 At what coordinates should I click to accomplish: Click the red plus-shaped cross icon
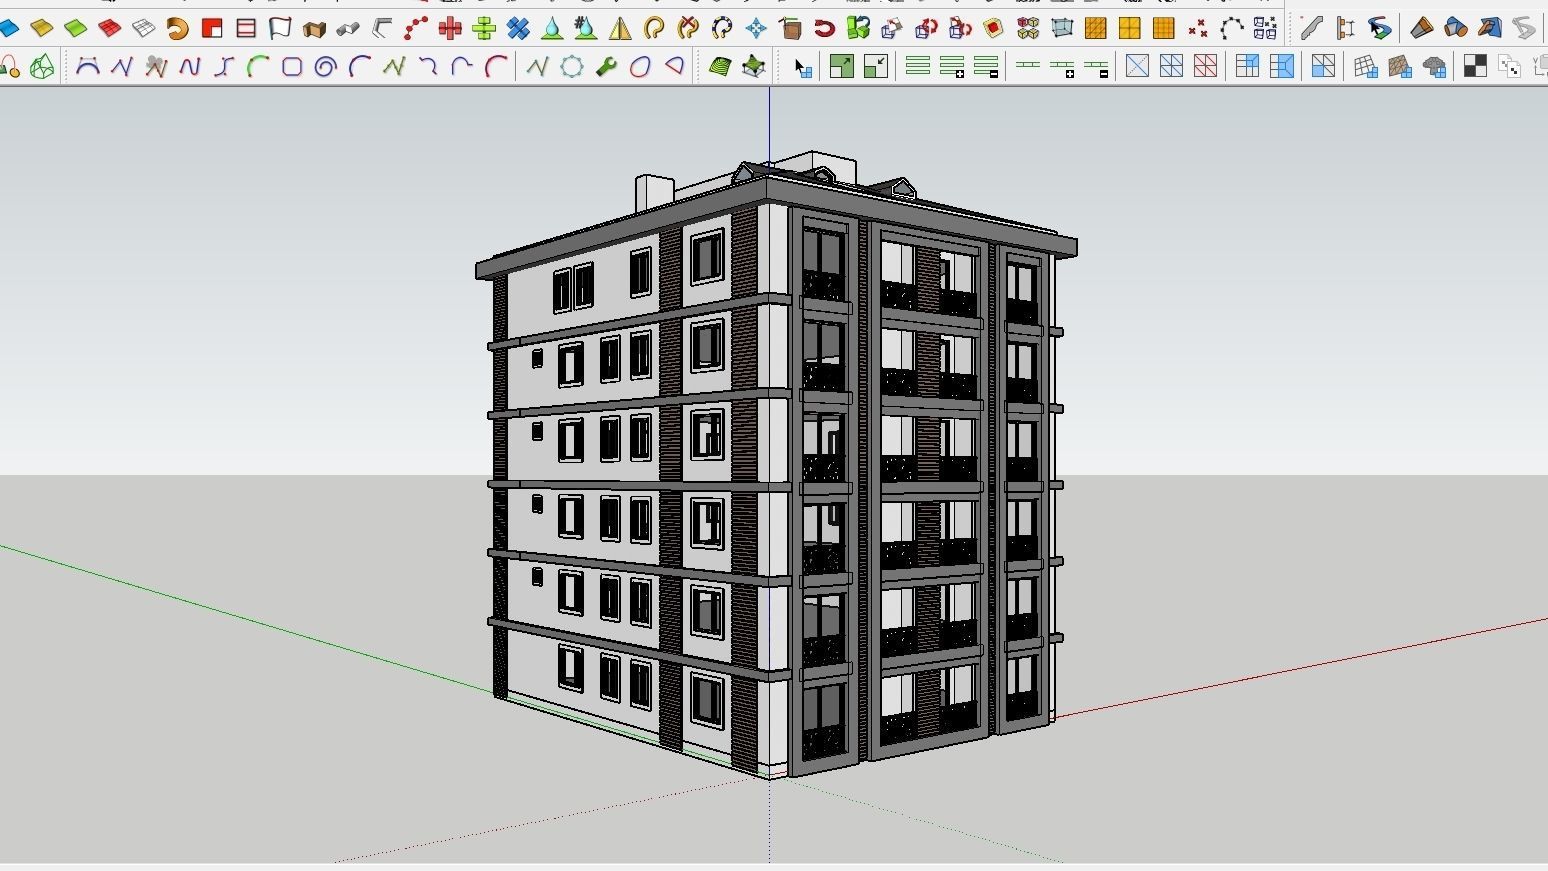pyautogui.click(x=450, y=28)
